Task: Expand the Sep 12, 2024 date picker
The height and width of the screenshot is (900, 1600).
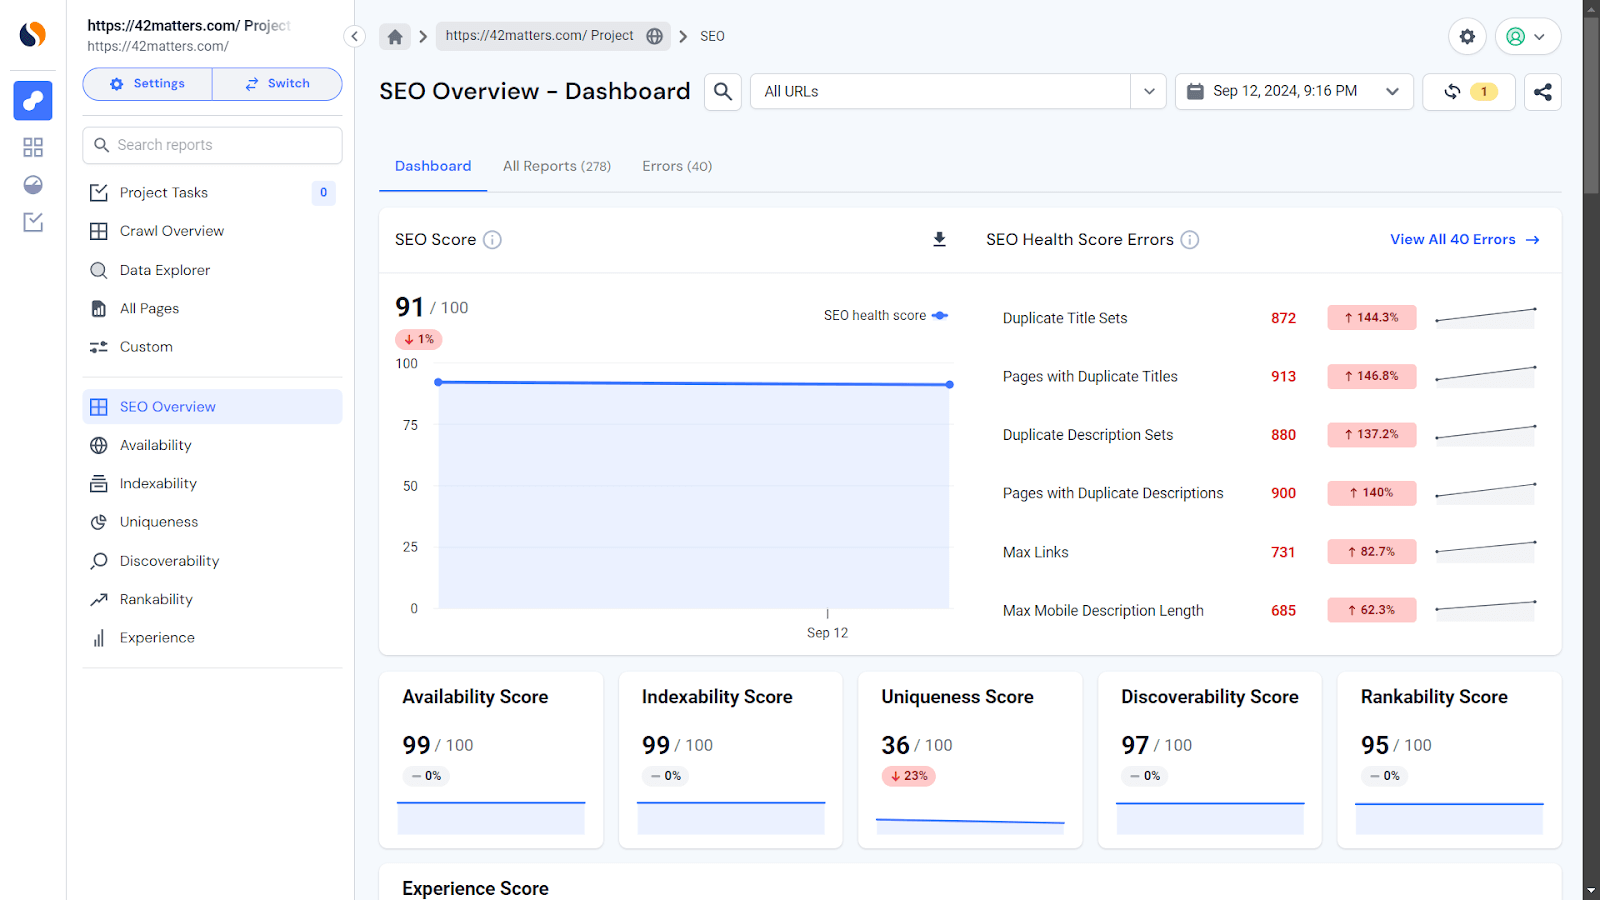Action: coord(1392,91)
